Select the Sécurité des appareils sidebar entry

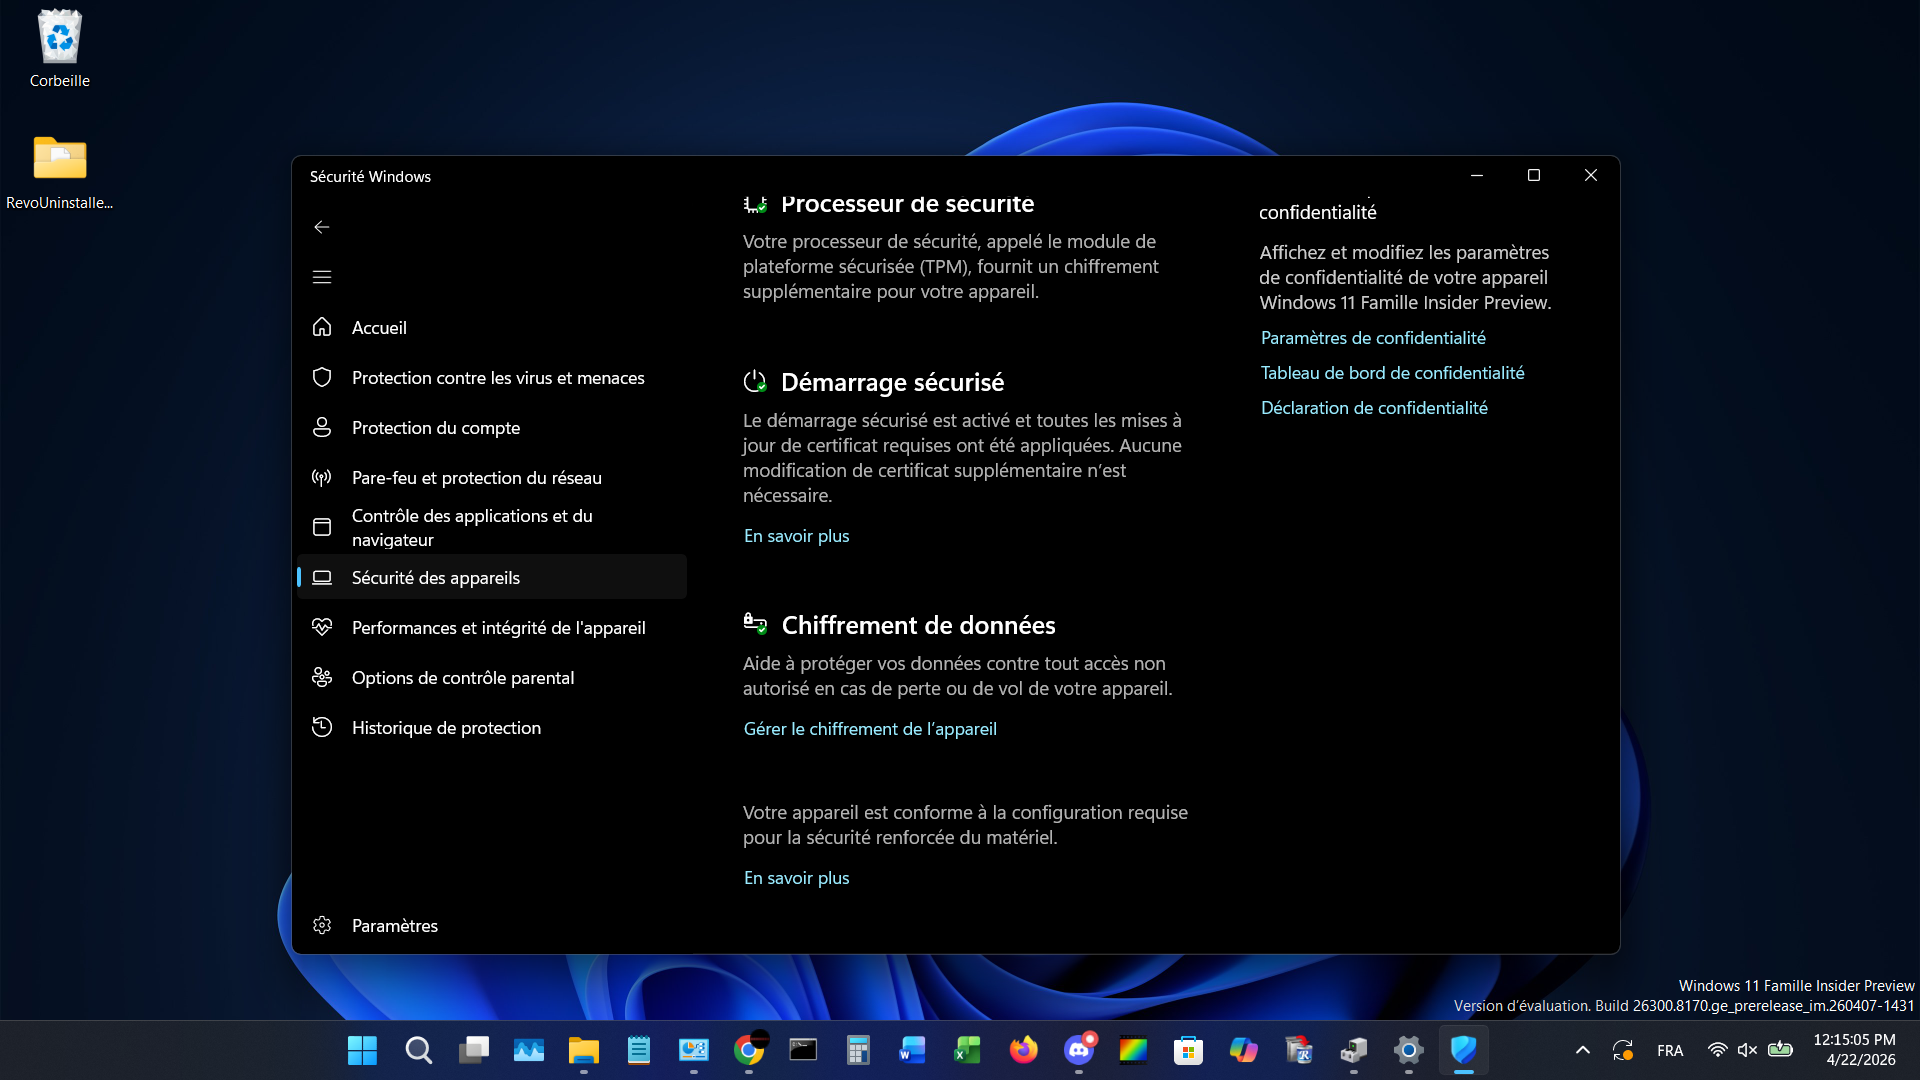click(x=435, y=577)
